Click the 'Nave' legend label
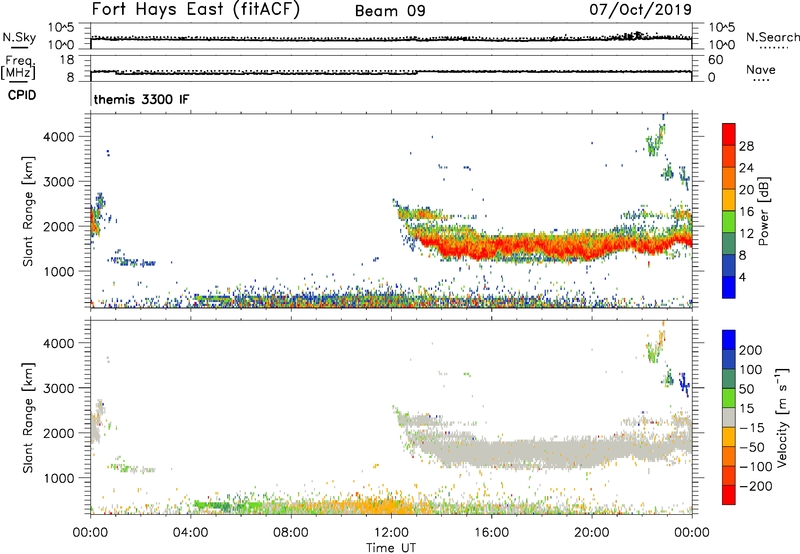The image size is (800, 554). coord(760,70)
